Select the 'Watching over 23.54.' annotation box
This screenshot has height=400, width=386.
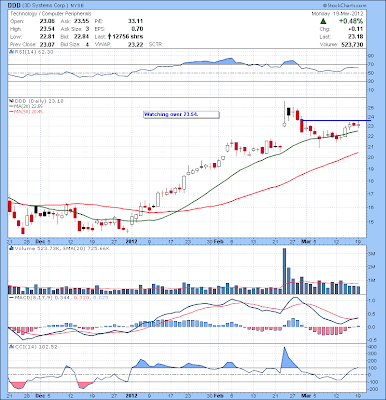(x=181, y=115)
